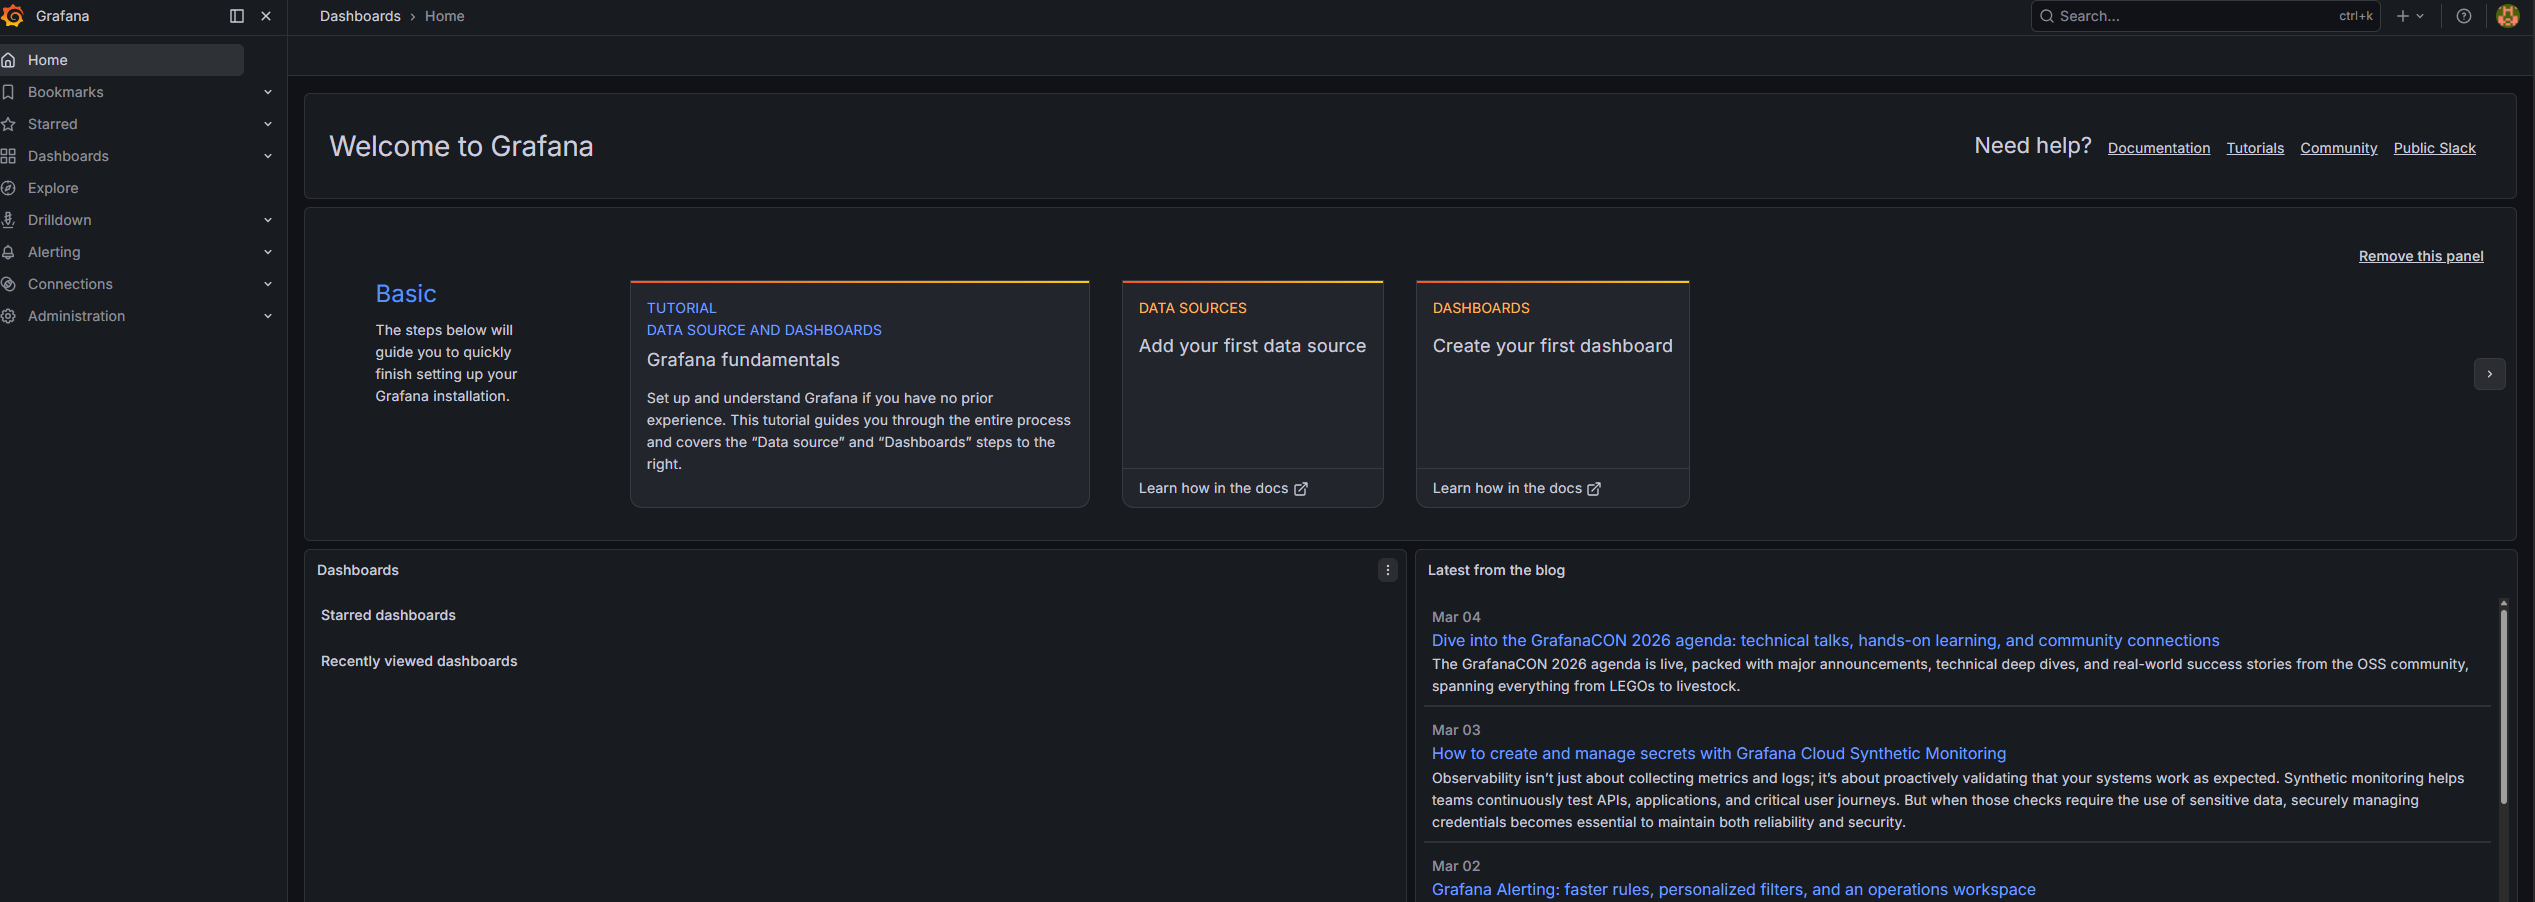Click the Connections icon in sidebar
This screenshot has width=2535, height=902.
coord(8,284)
